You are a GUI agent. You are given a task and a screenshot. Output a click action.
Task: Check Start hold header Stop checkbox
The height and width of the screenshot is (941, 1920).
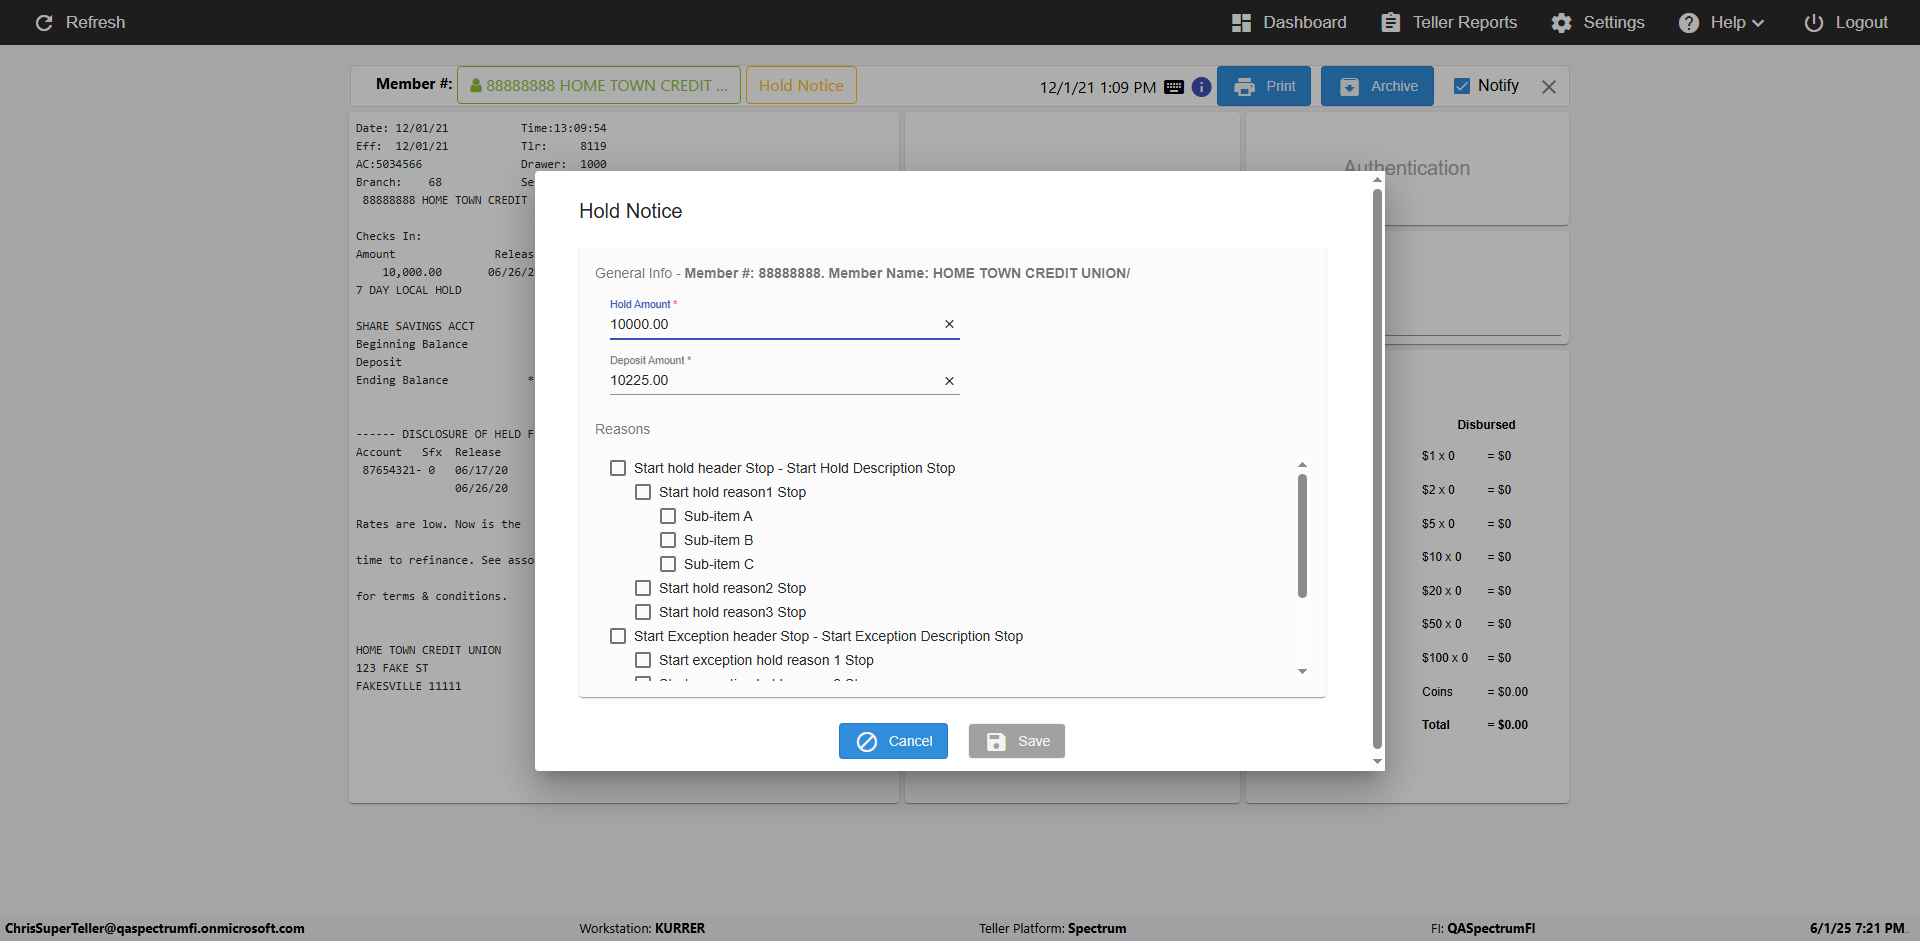point(618,468)
